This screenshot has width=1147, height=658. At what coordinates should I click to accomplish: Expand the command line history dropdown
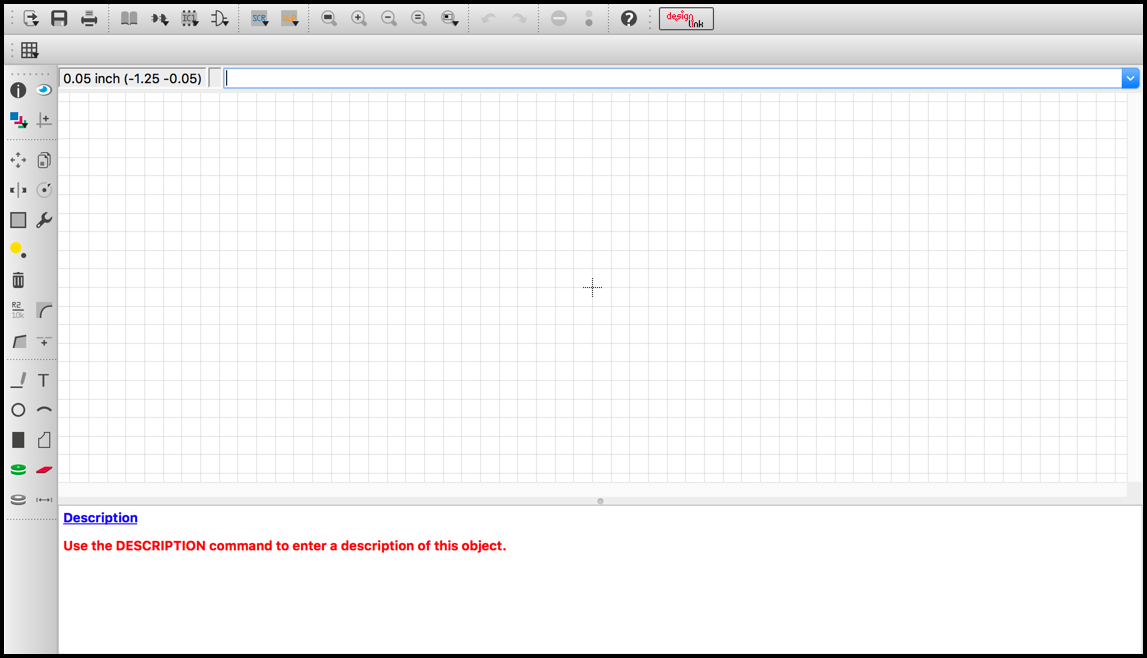tap(1130, 78)
